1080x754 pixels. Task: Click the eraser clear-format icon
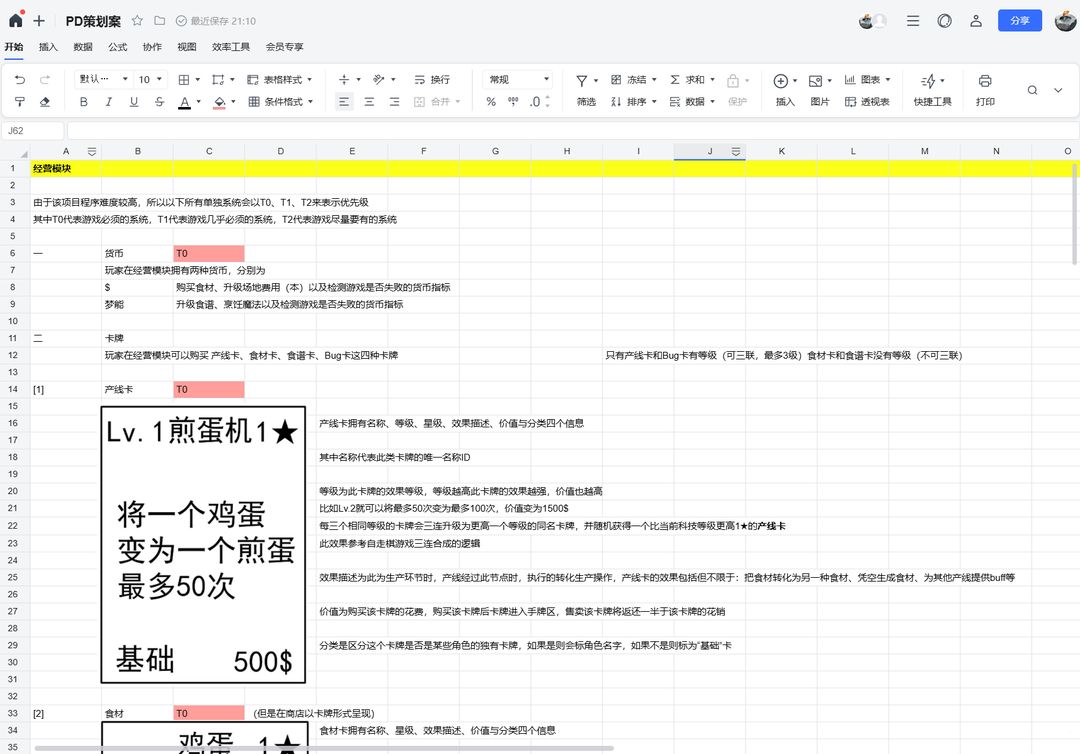point(45,102)
